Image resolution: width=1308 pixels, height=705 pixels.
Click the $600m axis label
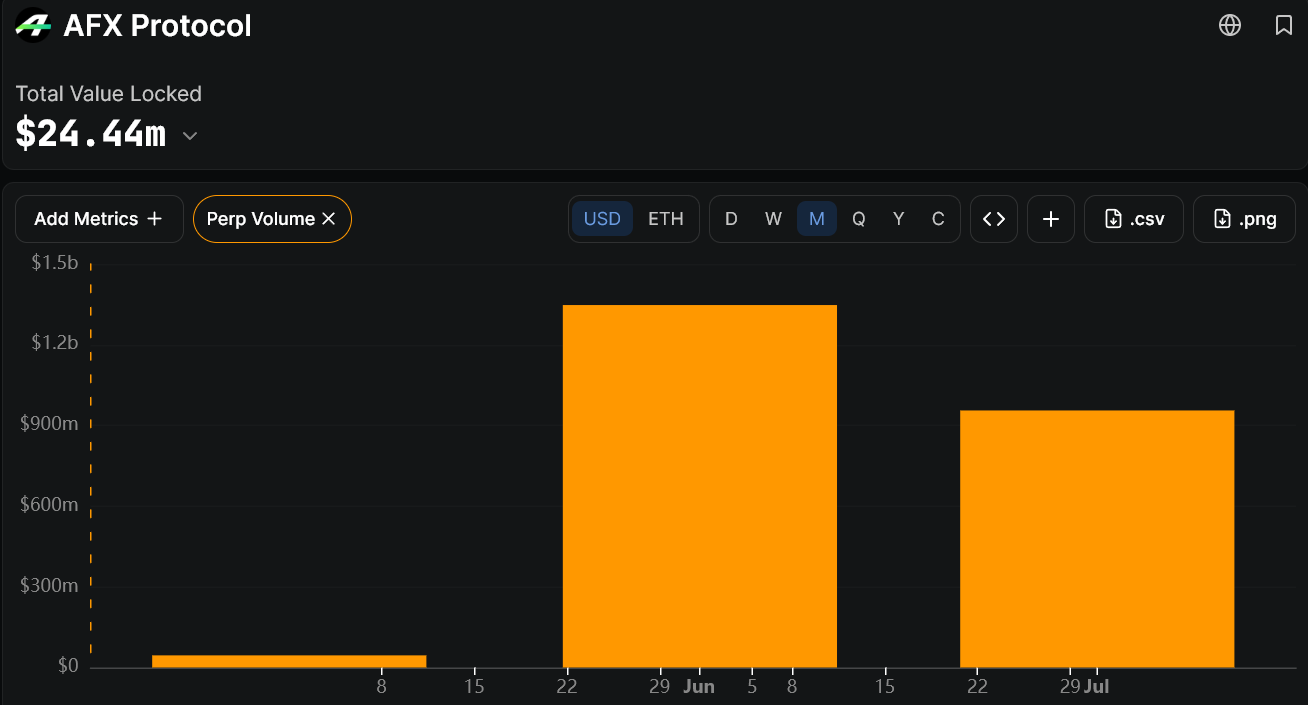coord(49,505)
